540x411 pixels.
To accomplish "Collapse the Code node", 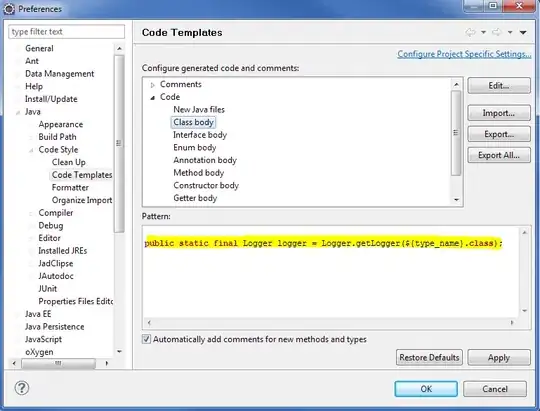I will click(153, 97).
